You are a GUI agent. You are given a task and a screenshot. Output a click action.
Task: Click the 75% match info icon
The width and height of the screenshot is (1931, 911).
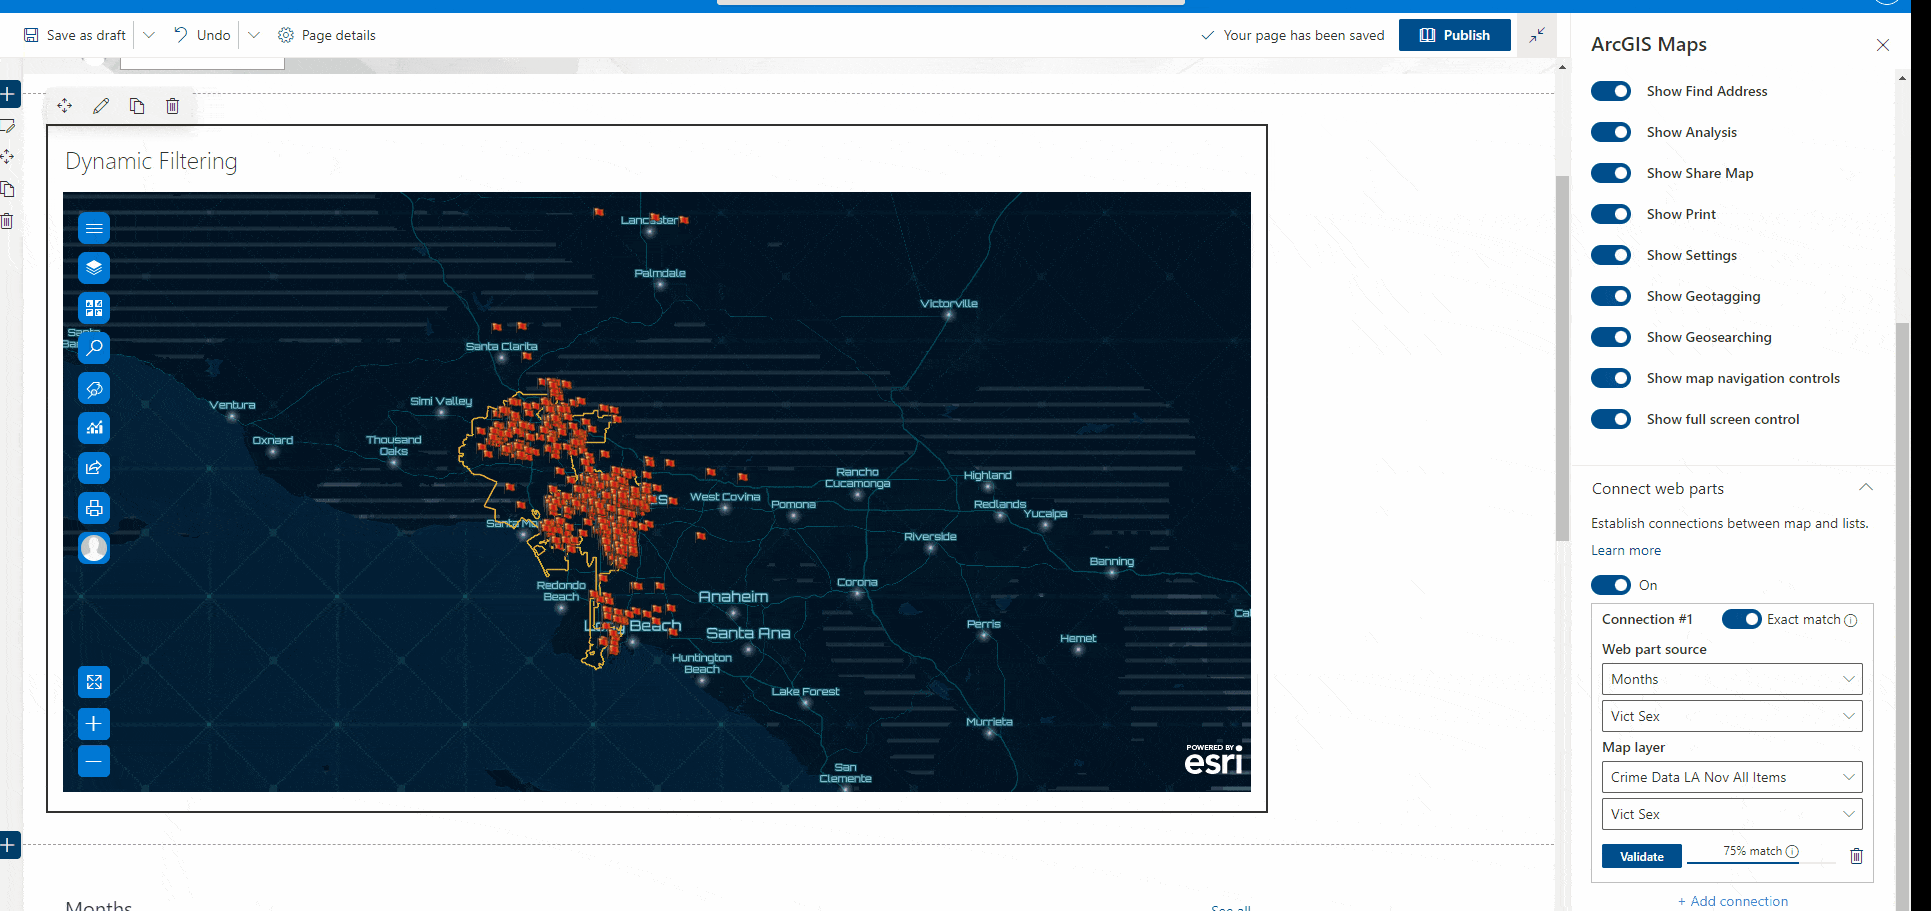[1792, 852]
